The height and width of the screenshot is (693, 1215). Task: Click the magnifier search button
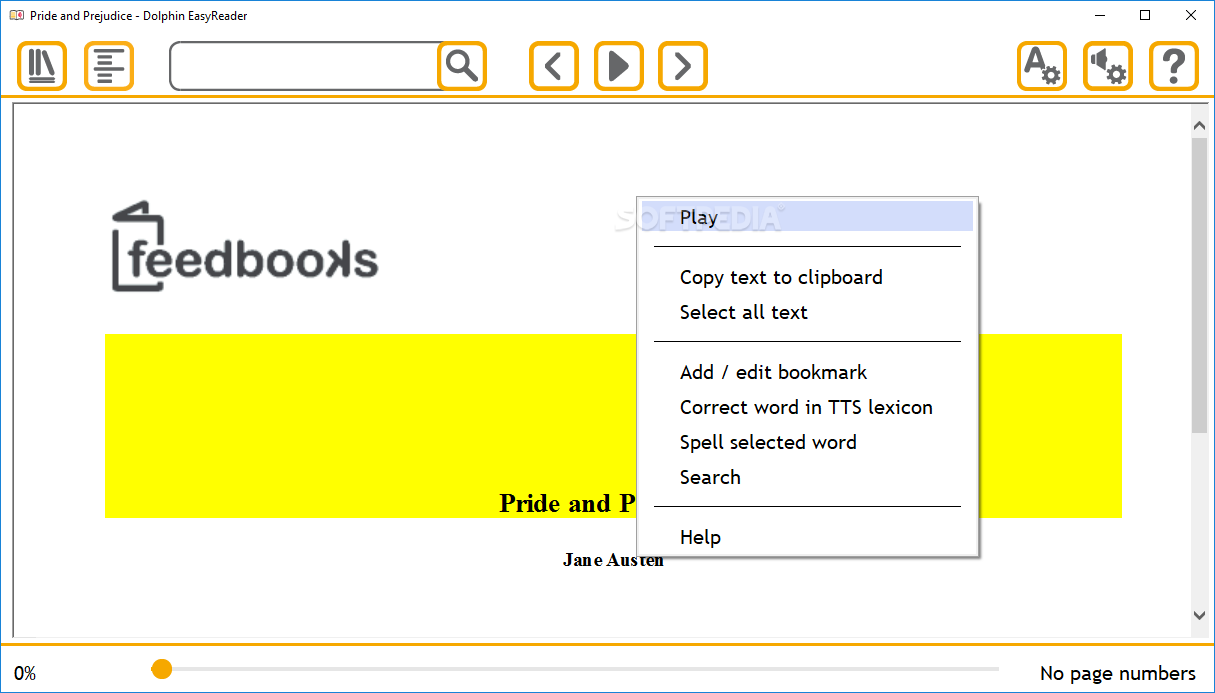coord(462,67)
